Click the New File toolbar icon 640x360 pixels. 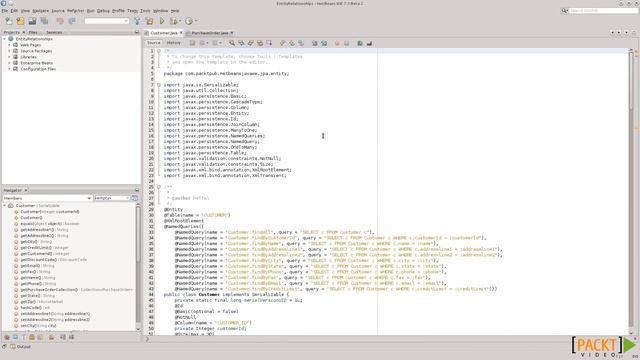(x=9, y=21)
